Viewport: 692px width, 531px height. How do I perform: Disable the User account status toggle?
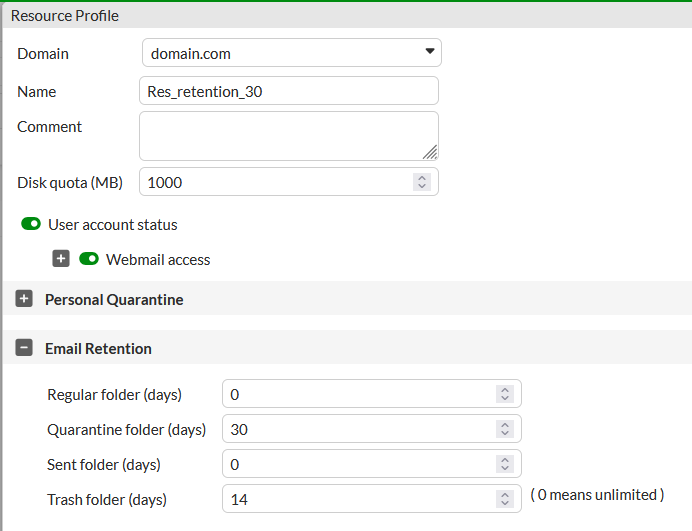point(31,224)
